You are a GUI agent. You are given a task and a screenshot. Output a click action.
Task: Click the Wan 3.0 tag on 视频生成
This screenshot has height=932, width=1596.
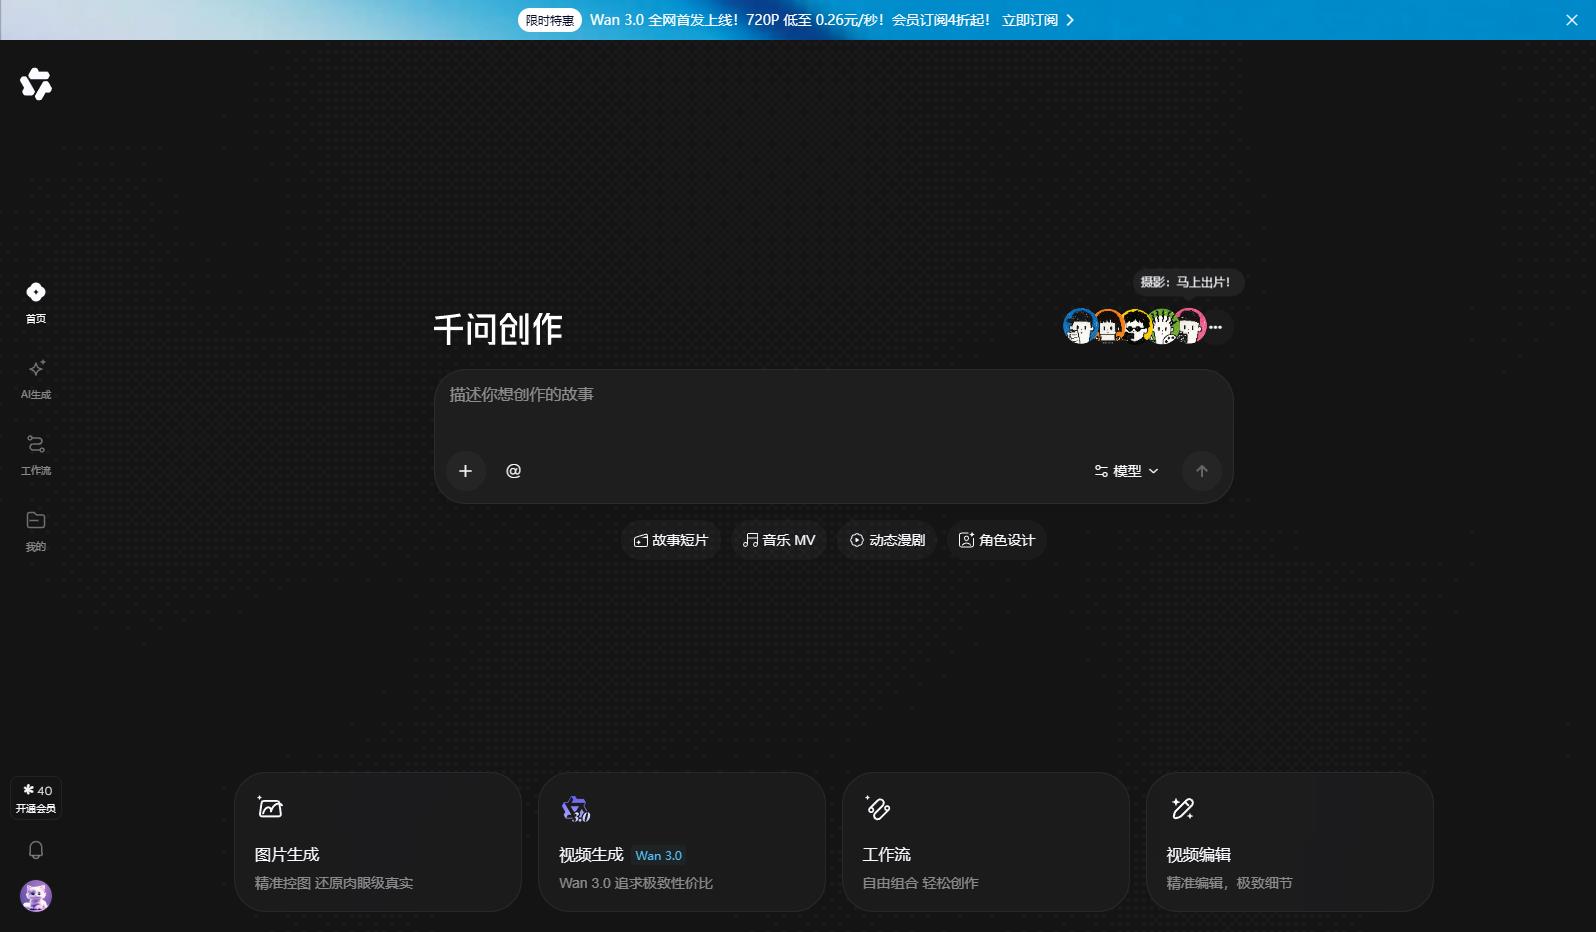click(x=659, y=856)
